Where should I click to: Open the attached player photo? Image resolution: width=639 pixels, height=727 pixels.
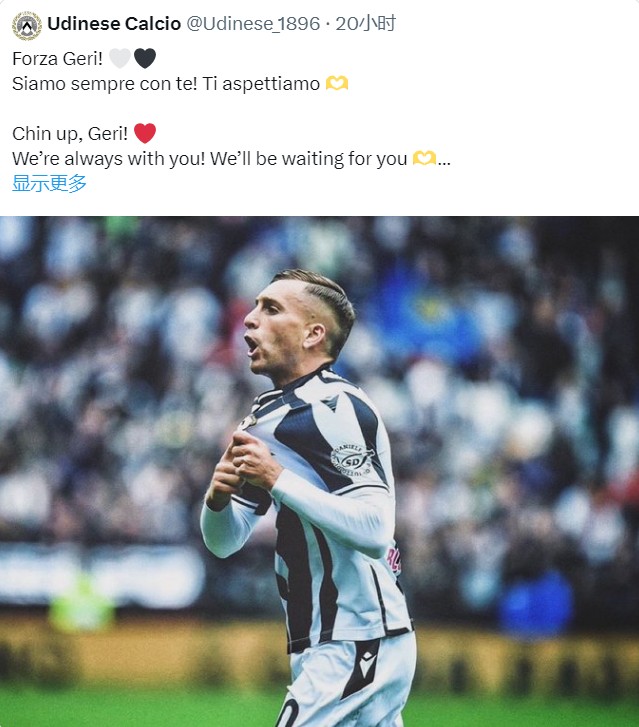click(320, 471)
